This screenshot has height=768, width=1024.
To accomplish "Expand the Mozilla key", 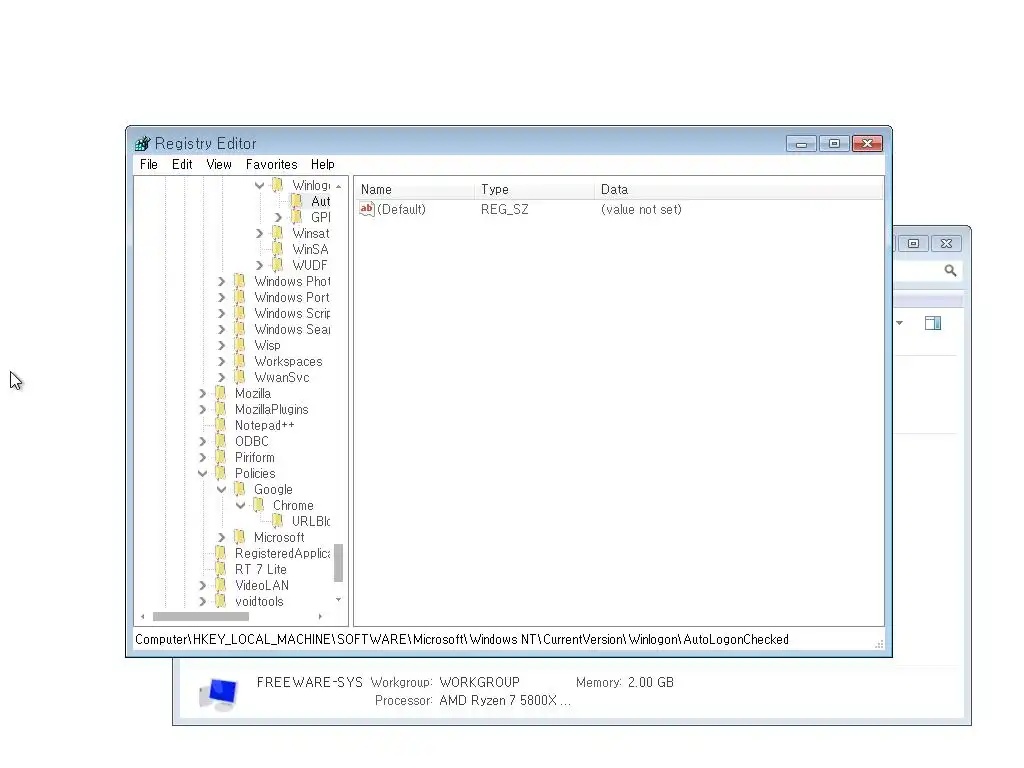I will pyautogui.click(x=202, y=393).
